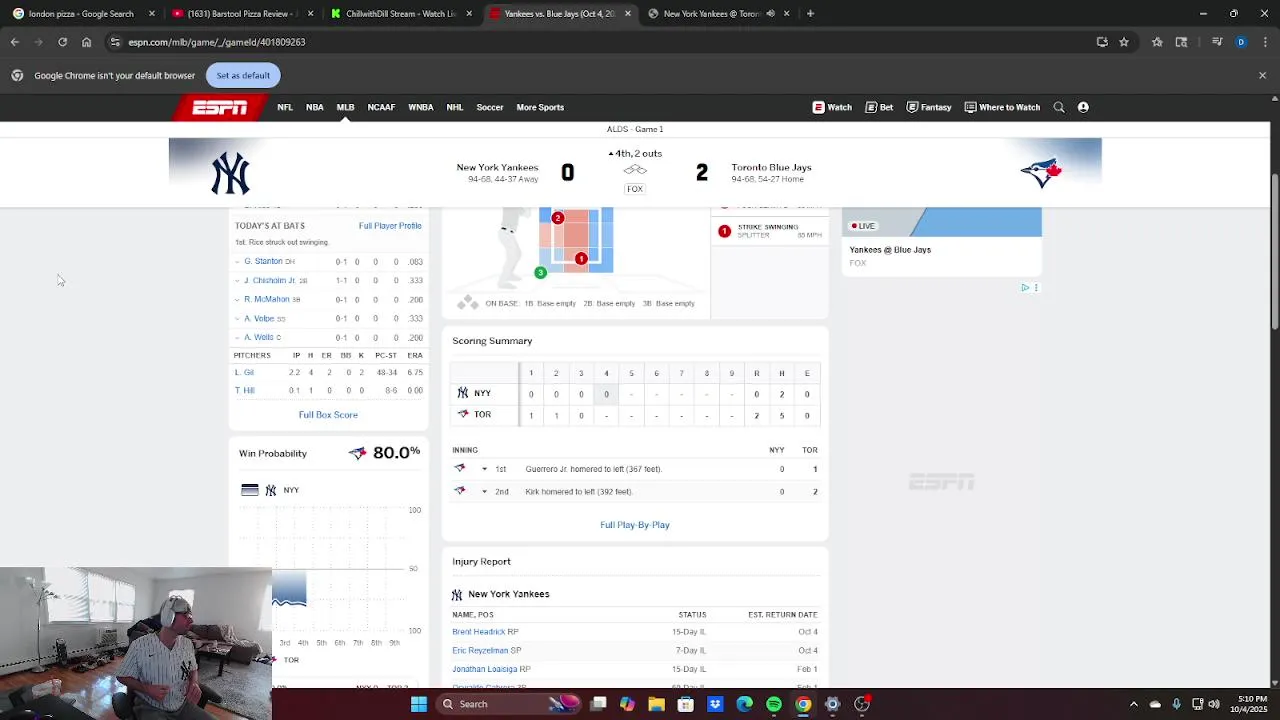
Task: Open the ESPN home logo
Action: point(220,107)
